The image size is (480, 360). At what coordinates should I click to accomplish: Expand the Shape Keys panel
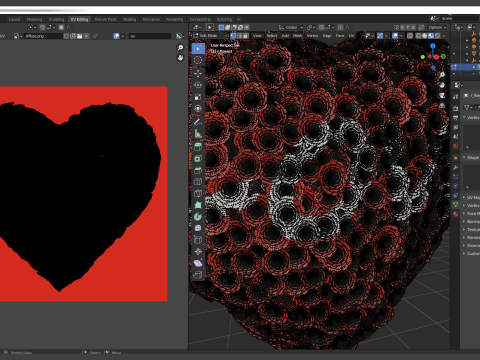(471, 158)
